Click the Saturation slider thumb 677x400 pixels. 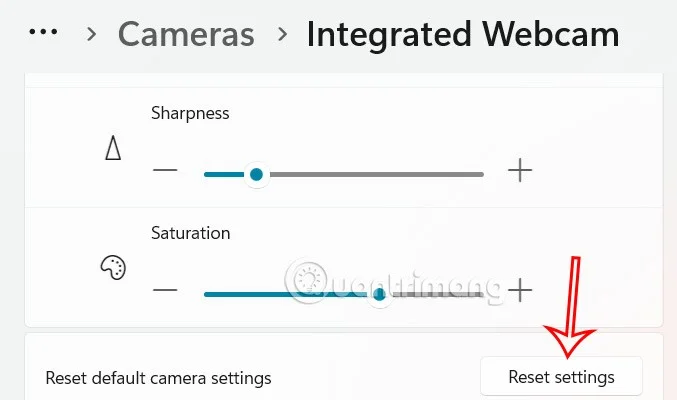pyautogui.click(x=378, y=294)
